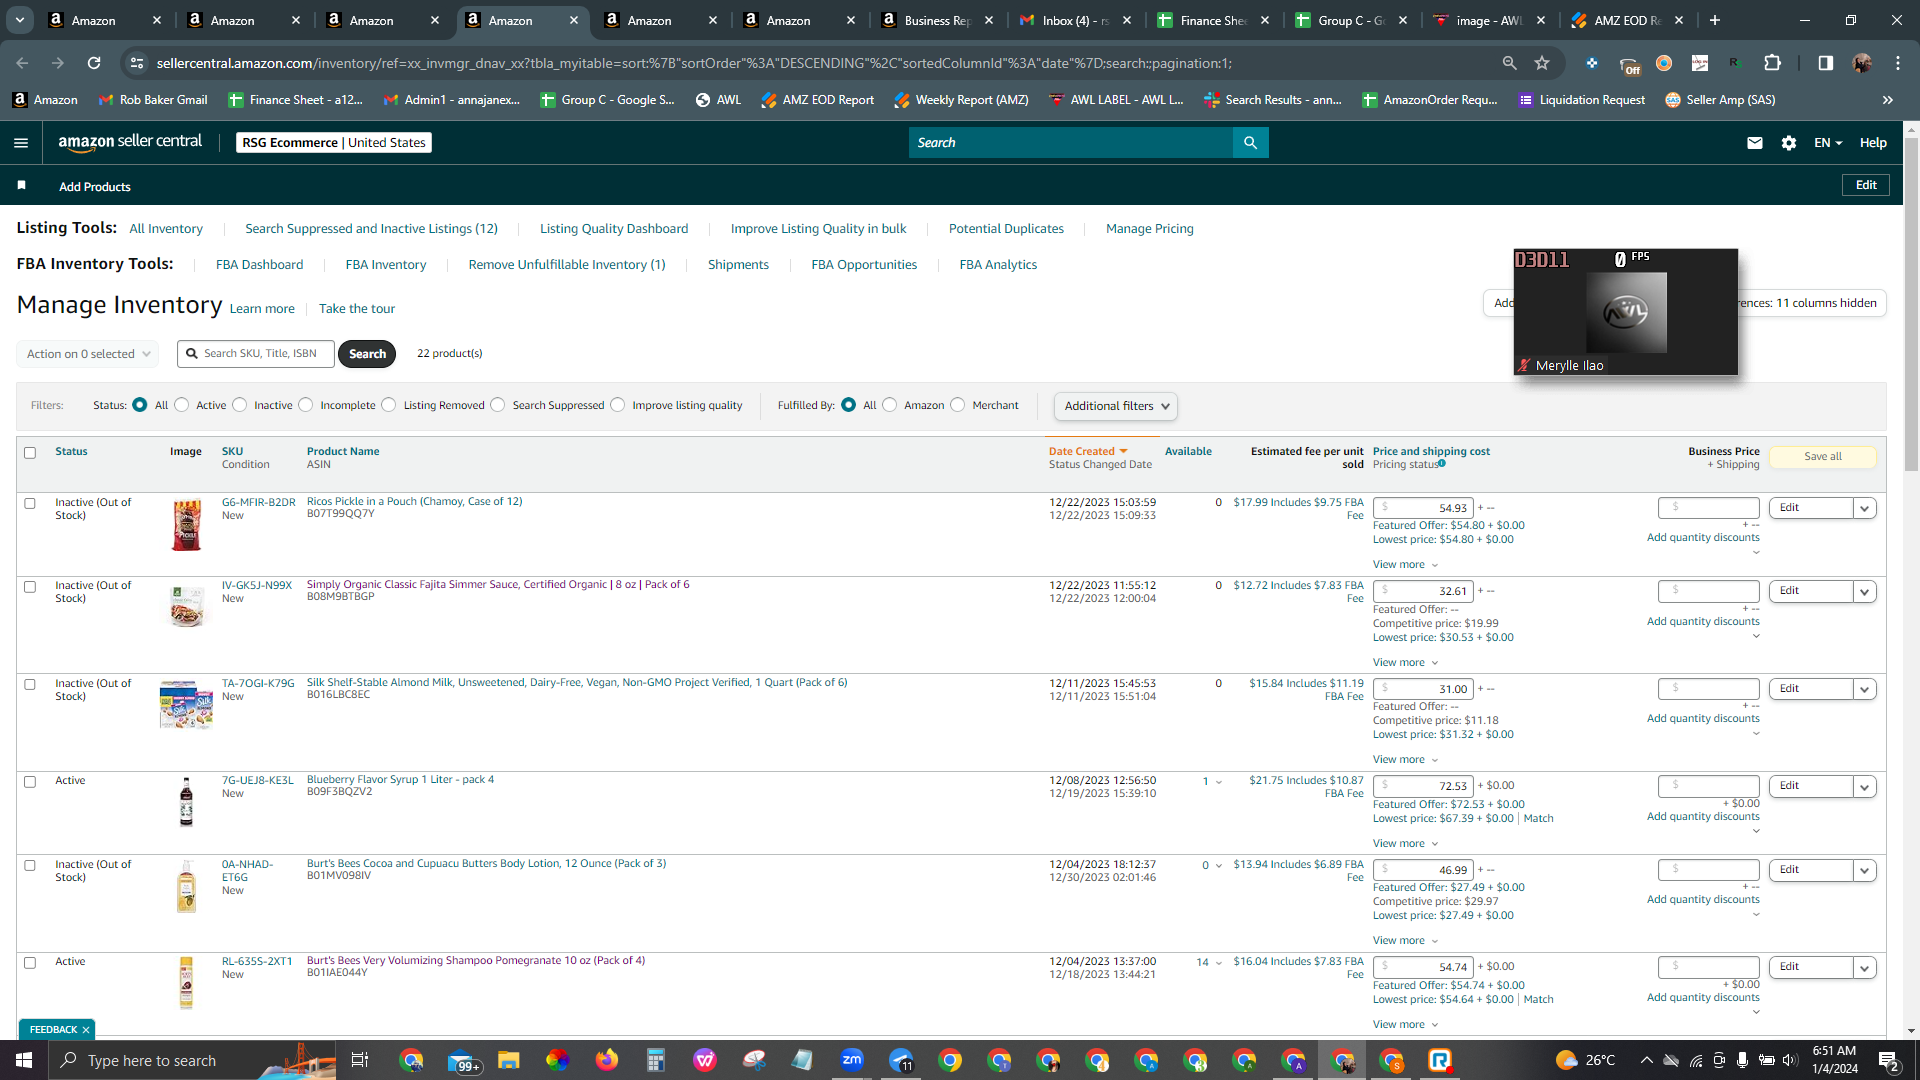This screenshot has height=1080, width=1920.
Task: Click the Search SKU, Title, ISBN field
Action: (x=256, y=354)
